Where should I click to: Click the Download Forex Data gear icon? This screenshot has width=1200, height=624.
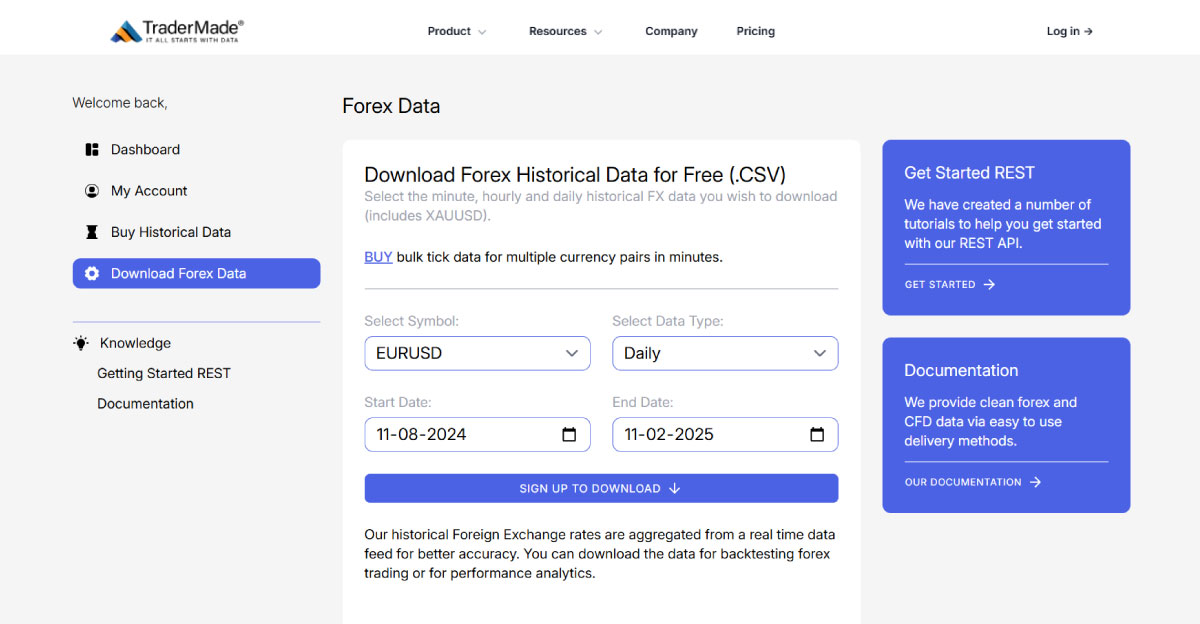[92, 274]
